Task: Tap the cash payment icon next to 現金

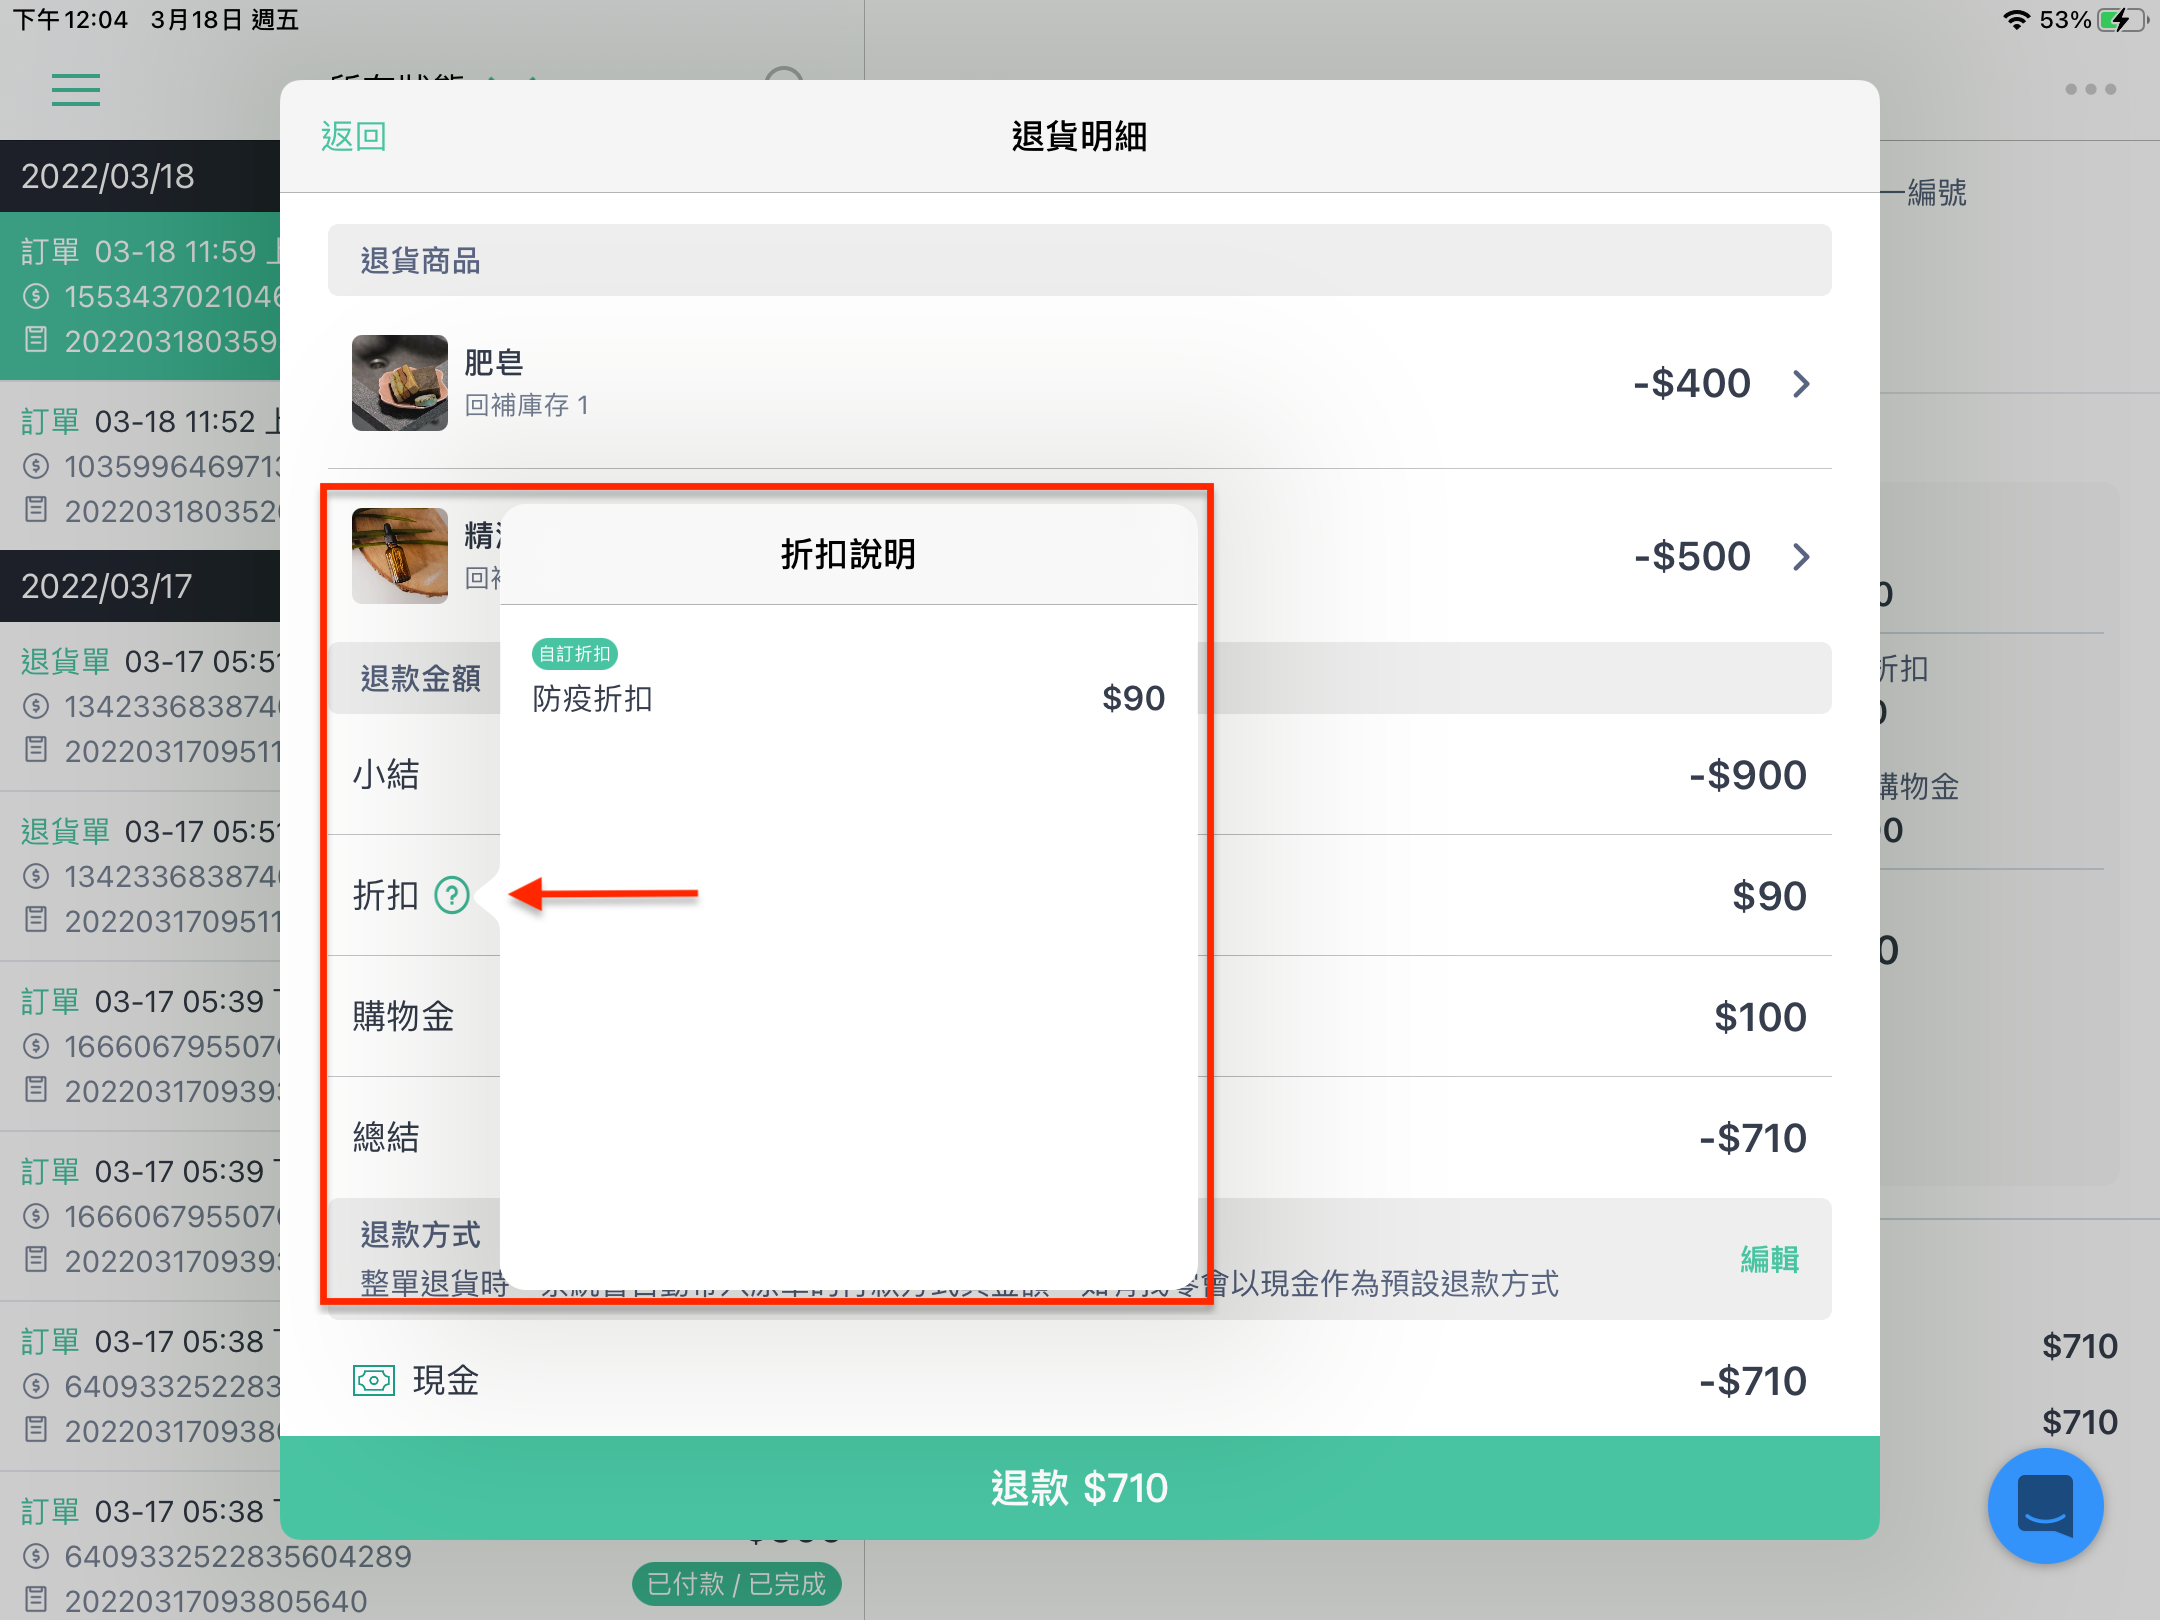Action: (x=374, y=1381)
